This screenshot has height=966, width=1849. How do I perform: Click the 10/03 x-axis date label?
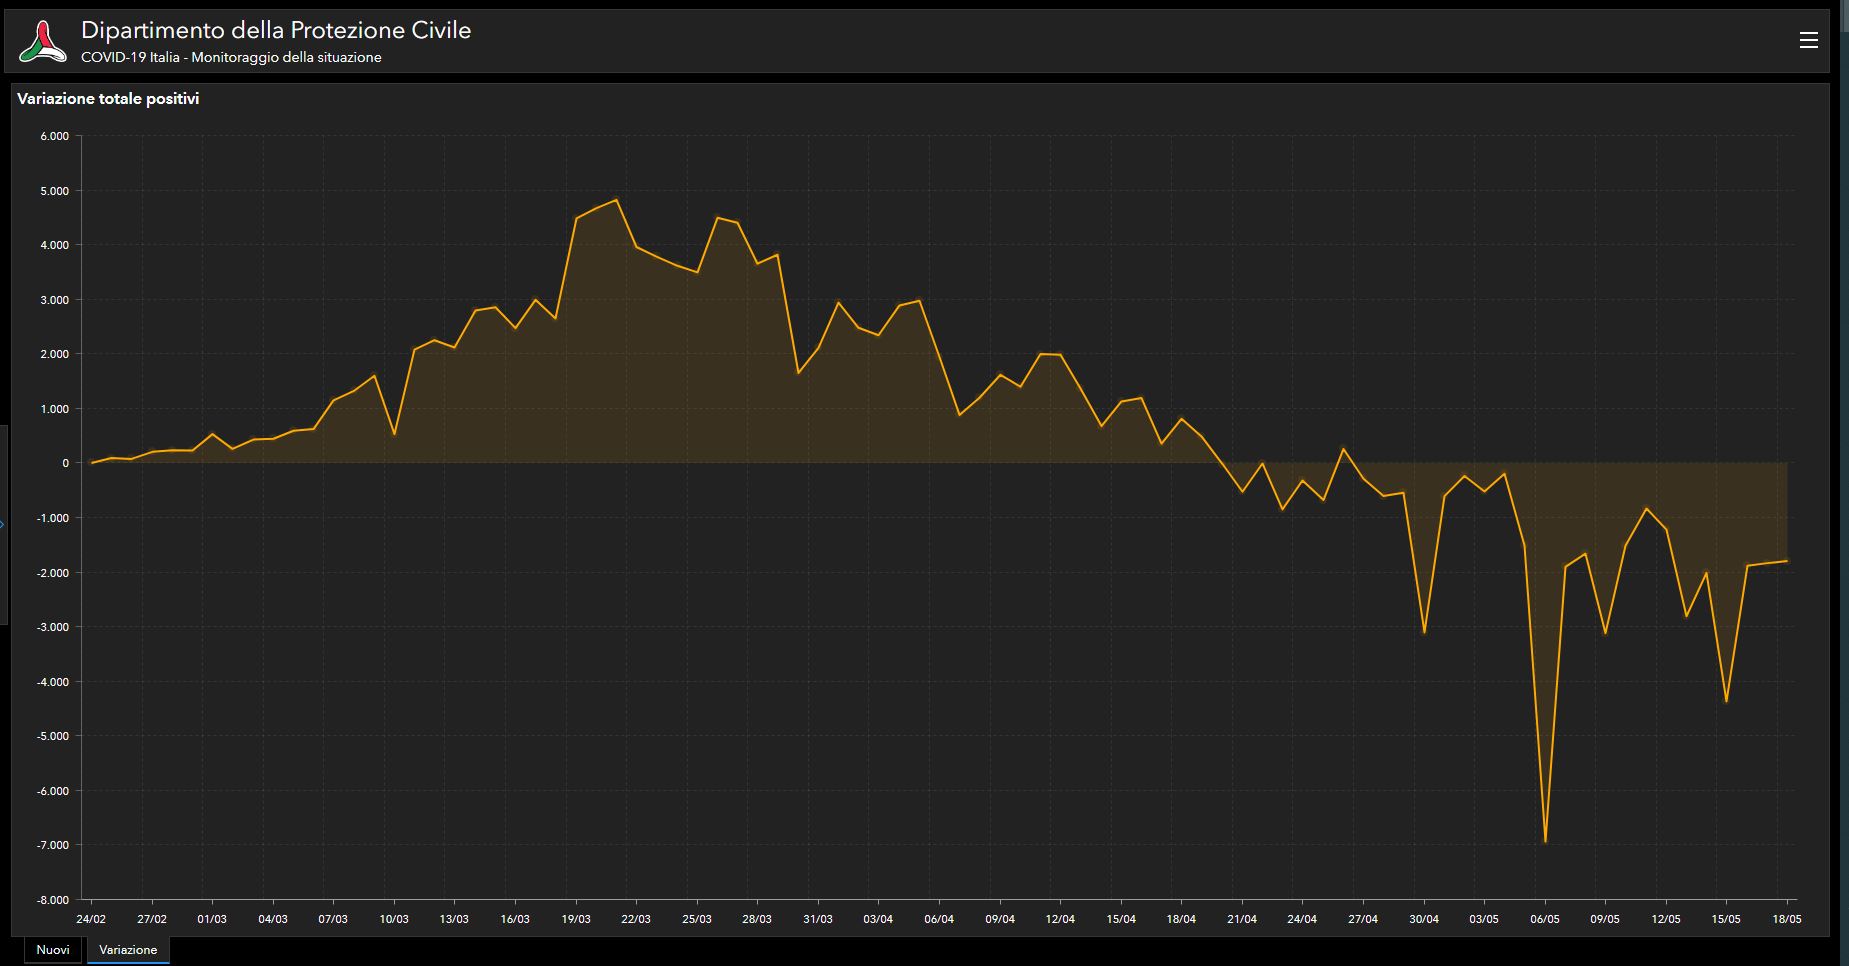click(x=394, y=919)
